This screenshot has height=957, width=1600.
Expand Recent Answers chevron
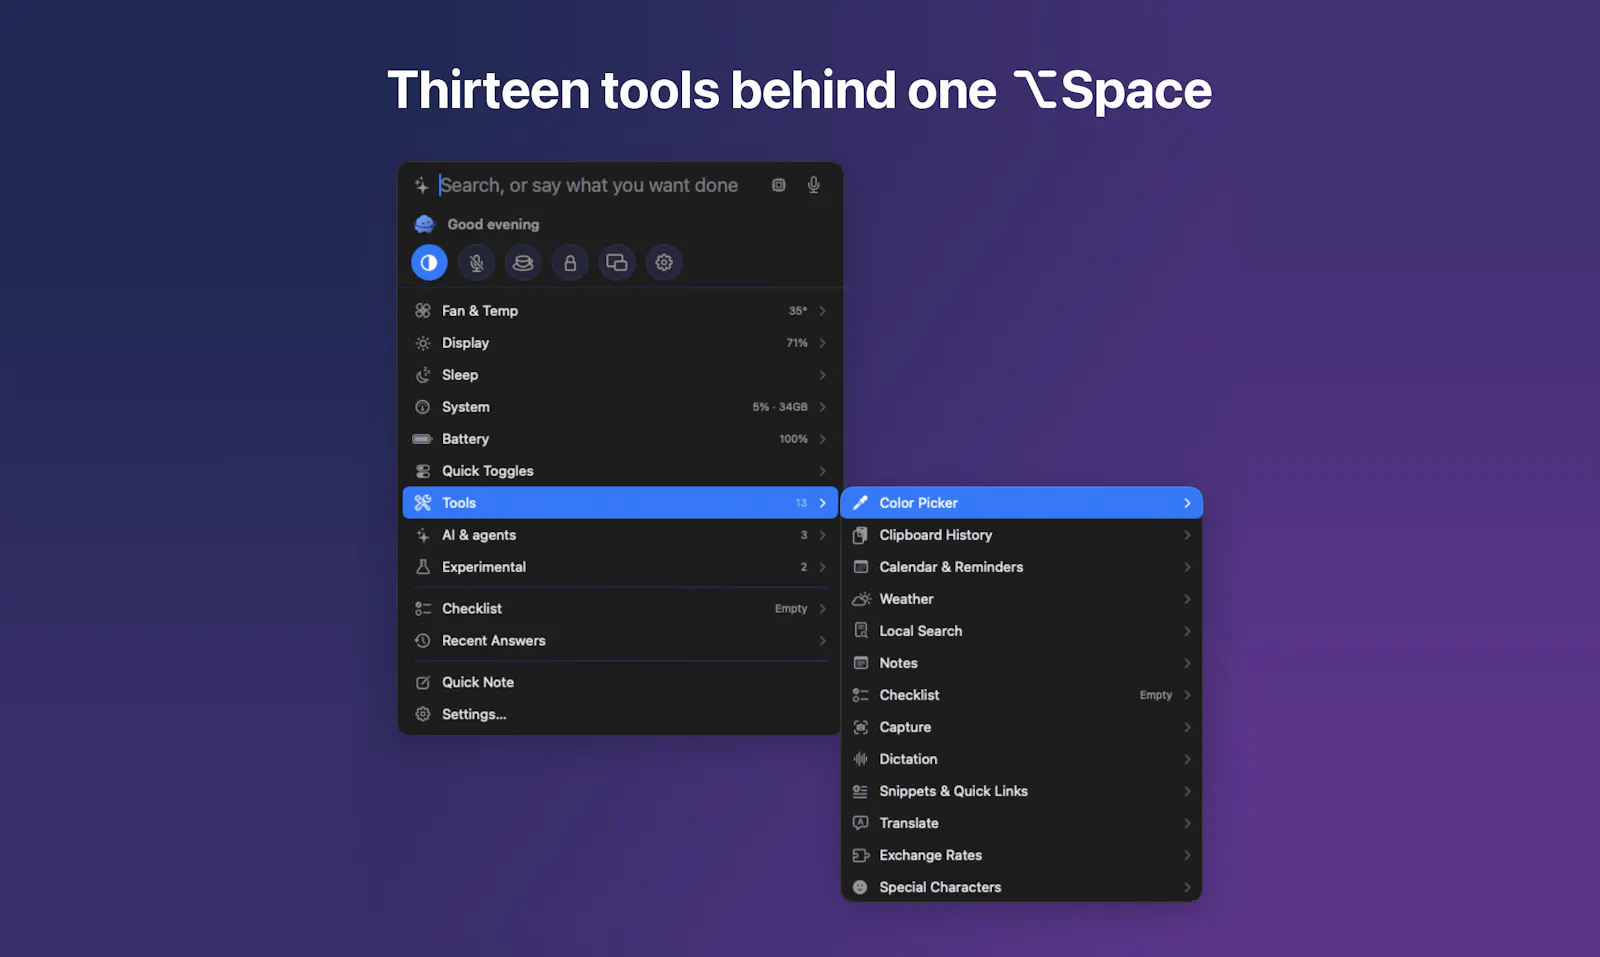(x=823, y=641)
